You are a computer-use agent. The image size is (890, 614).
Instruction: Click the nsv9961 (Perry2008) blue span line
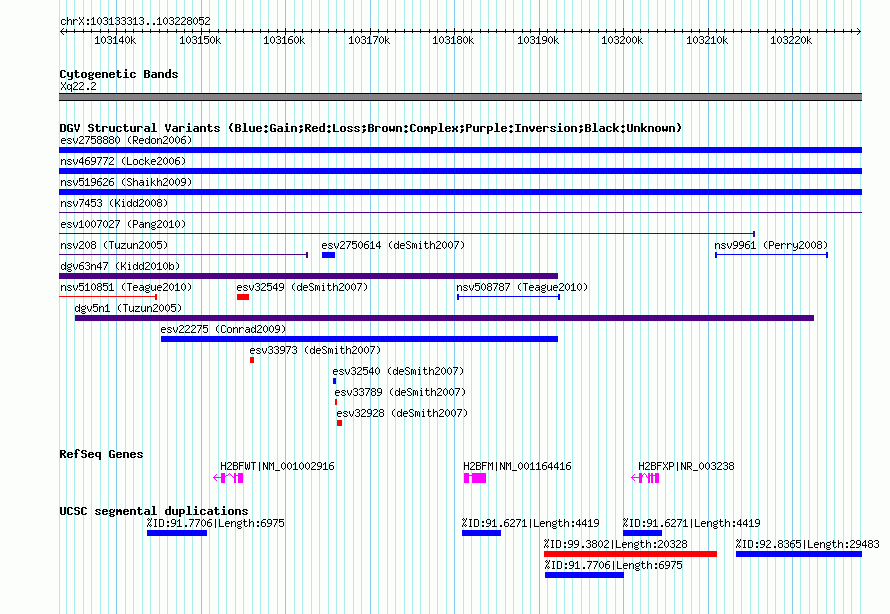pyautogui.click(x=771, y=255)
